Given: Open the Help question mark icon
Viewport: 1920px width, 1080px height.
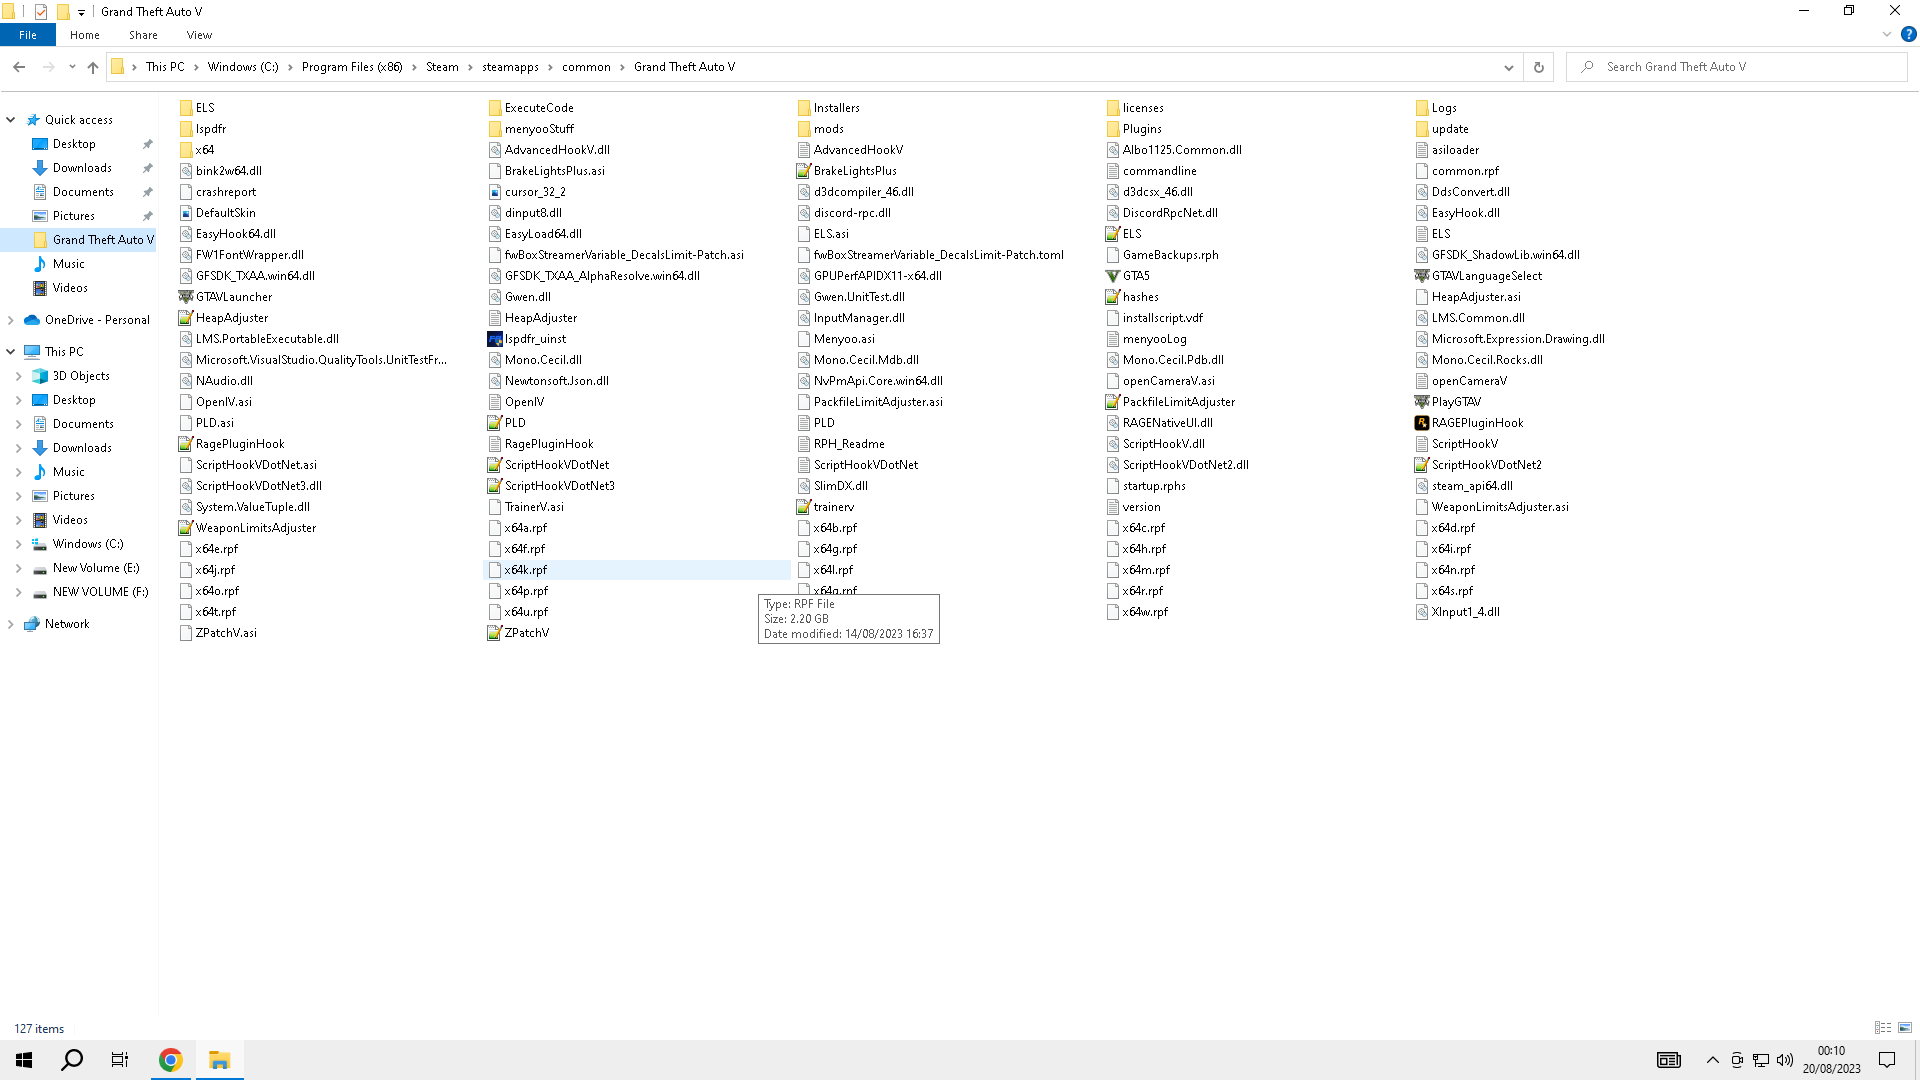Looking at the screenshot, I should click(1908, 34).
